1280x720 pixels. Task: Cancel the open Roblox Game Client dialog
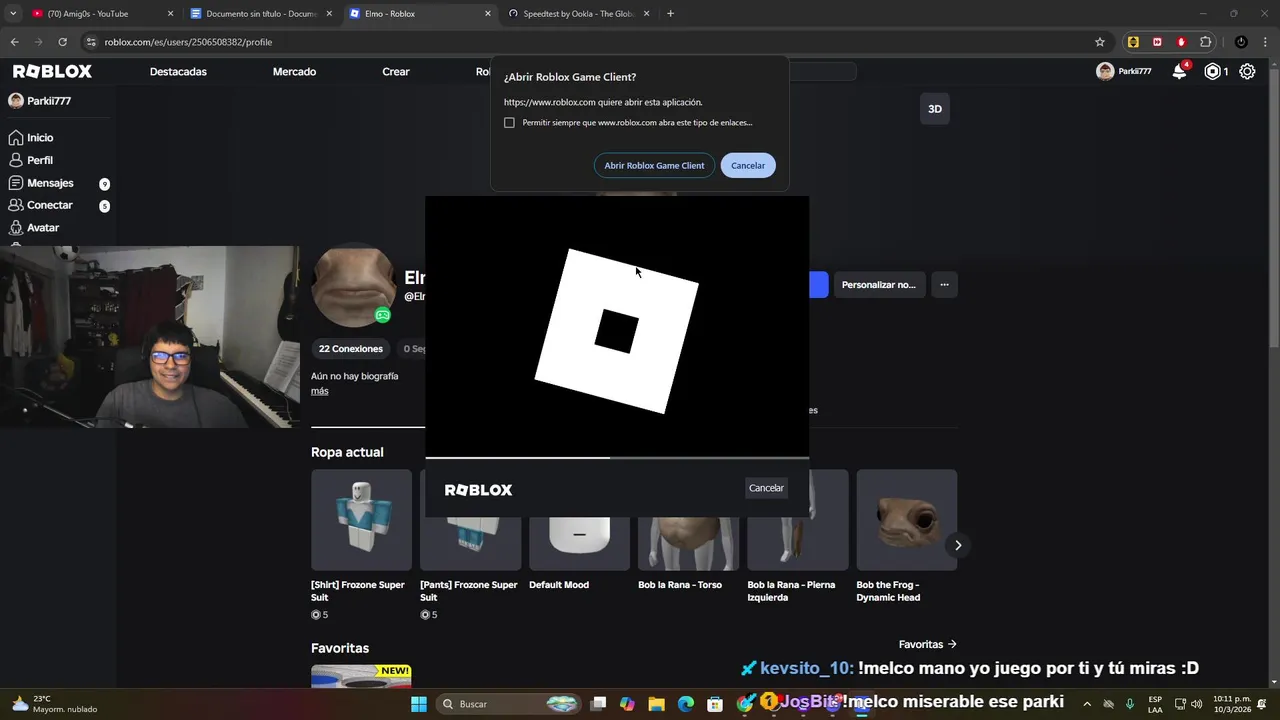pyautogui.click(x=748, y=165)
